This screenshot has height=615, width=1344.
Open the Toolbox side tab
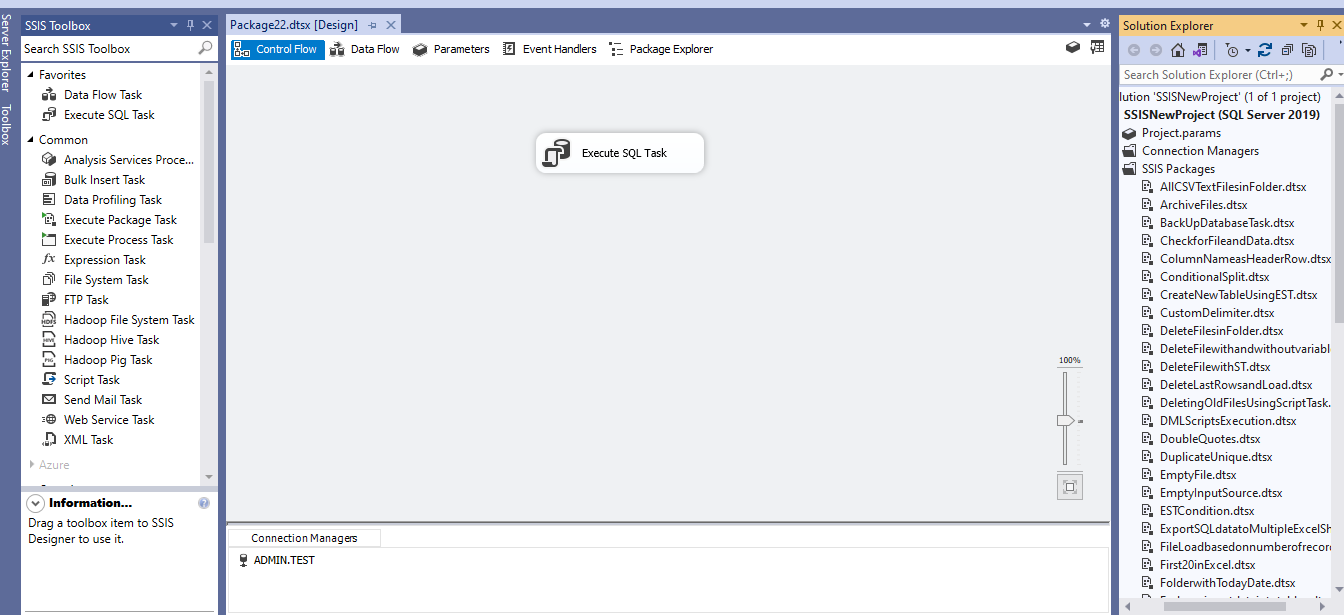pyautogui.click(x=8, y=125)
